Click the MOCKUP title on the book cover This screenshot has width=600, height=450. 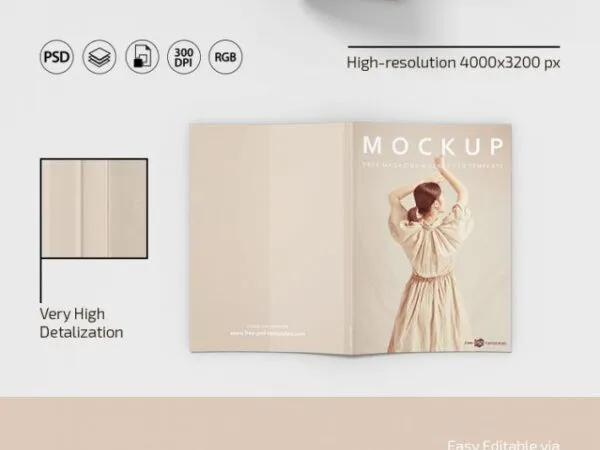pyautogui.click(x=433, y=146)
